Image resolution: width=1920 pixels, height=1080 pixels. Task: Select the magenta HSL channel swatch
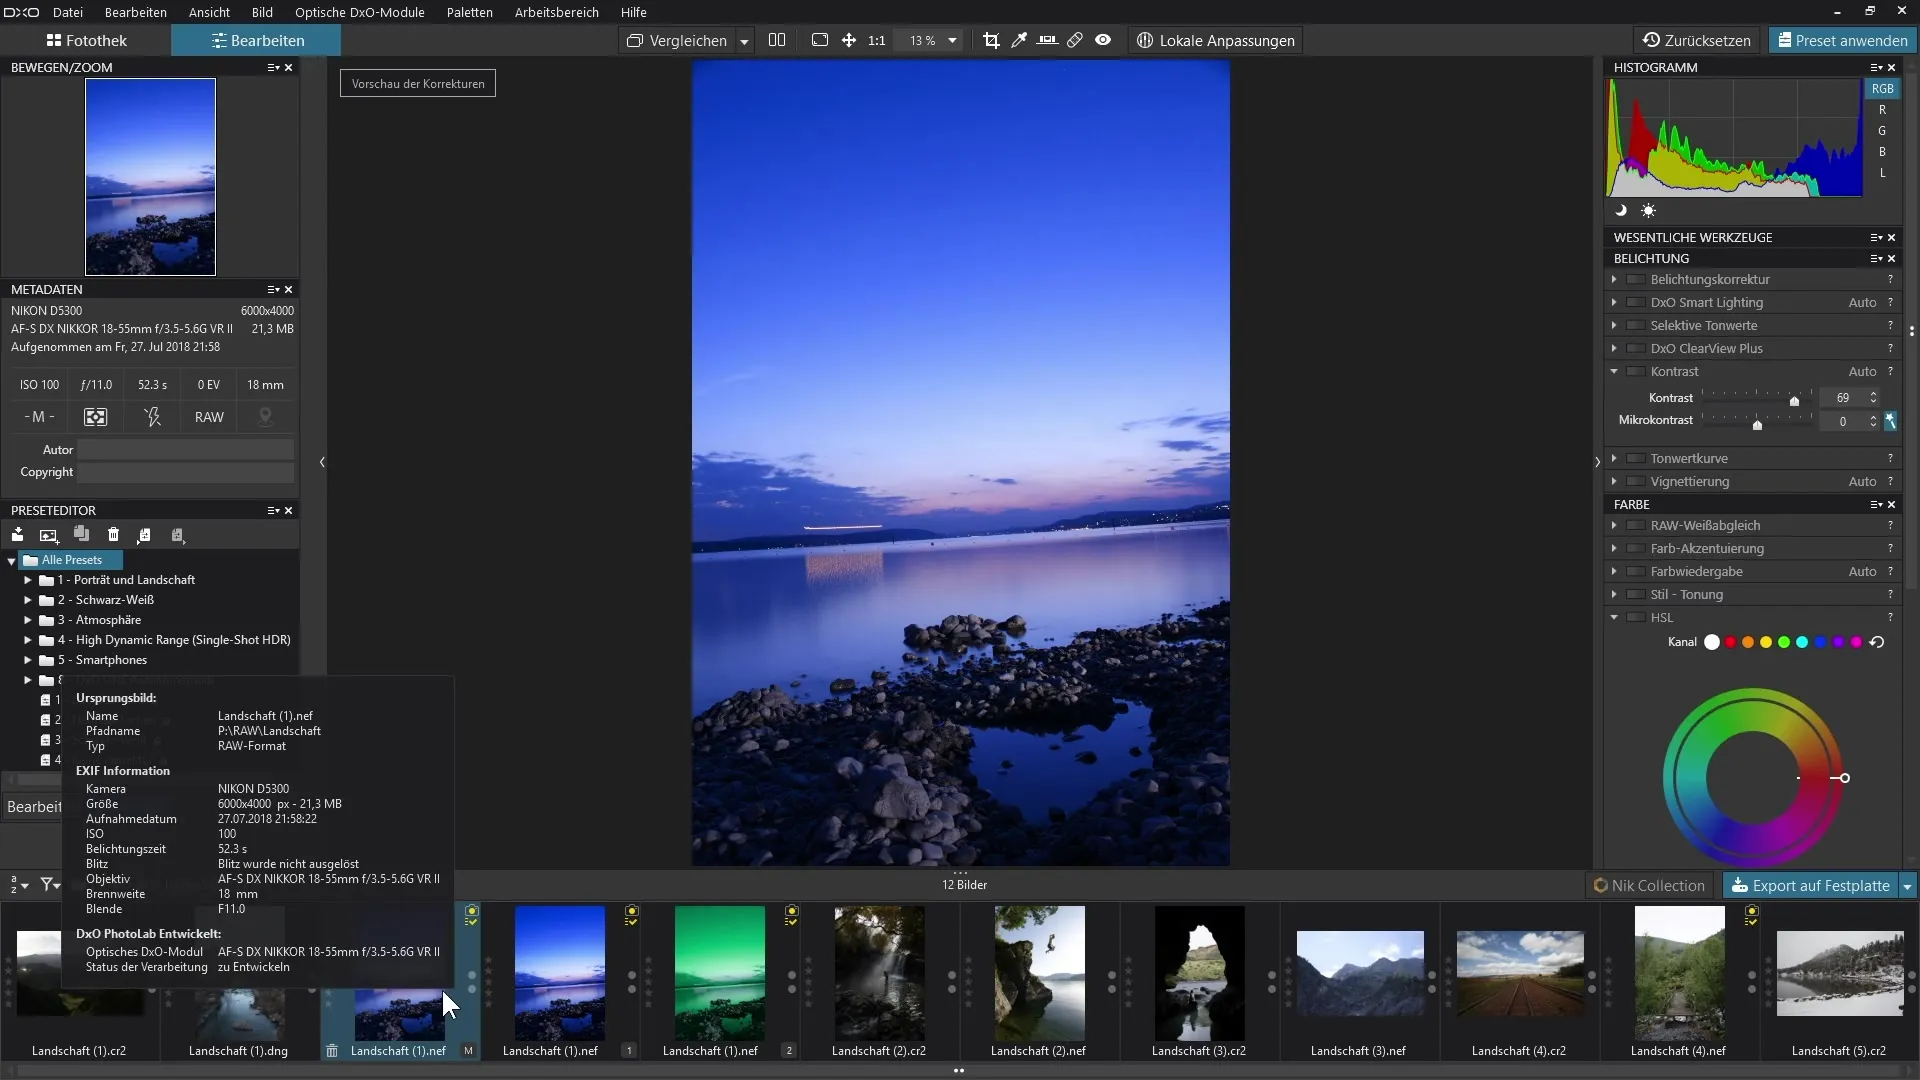[1856, 643]
